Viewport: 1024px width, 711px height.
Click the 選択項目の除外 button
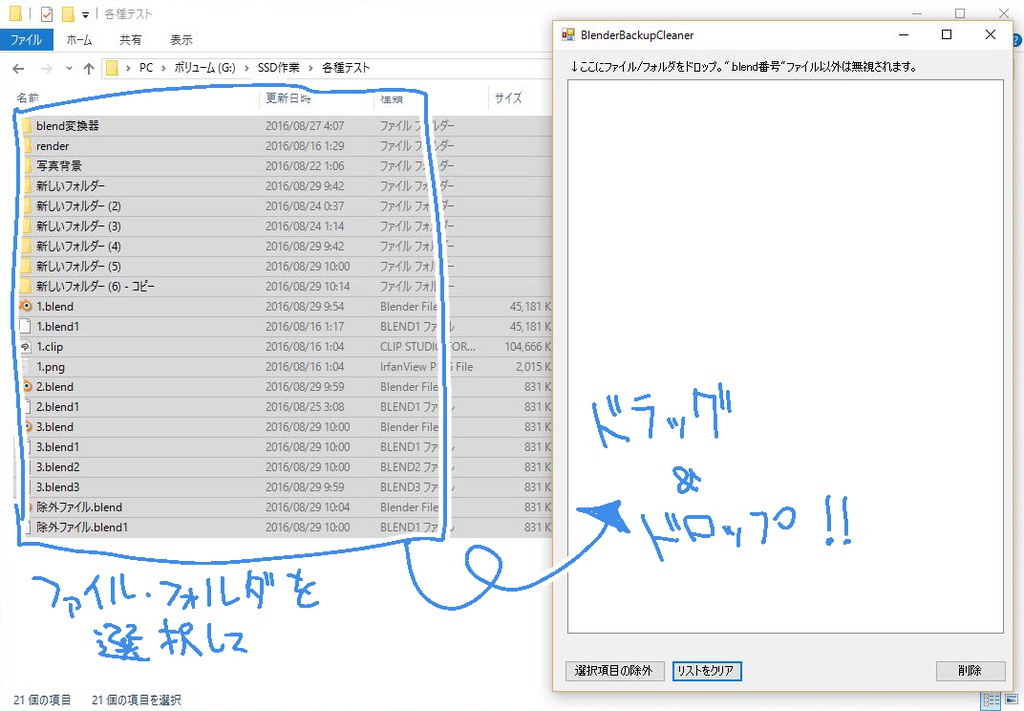[614, 671]
